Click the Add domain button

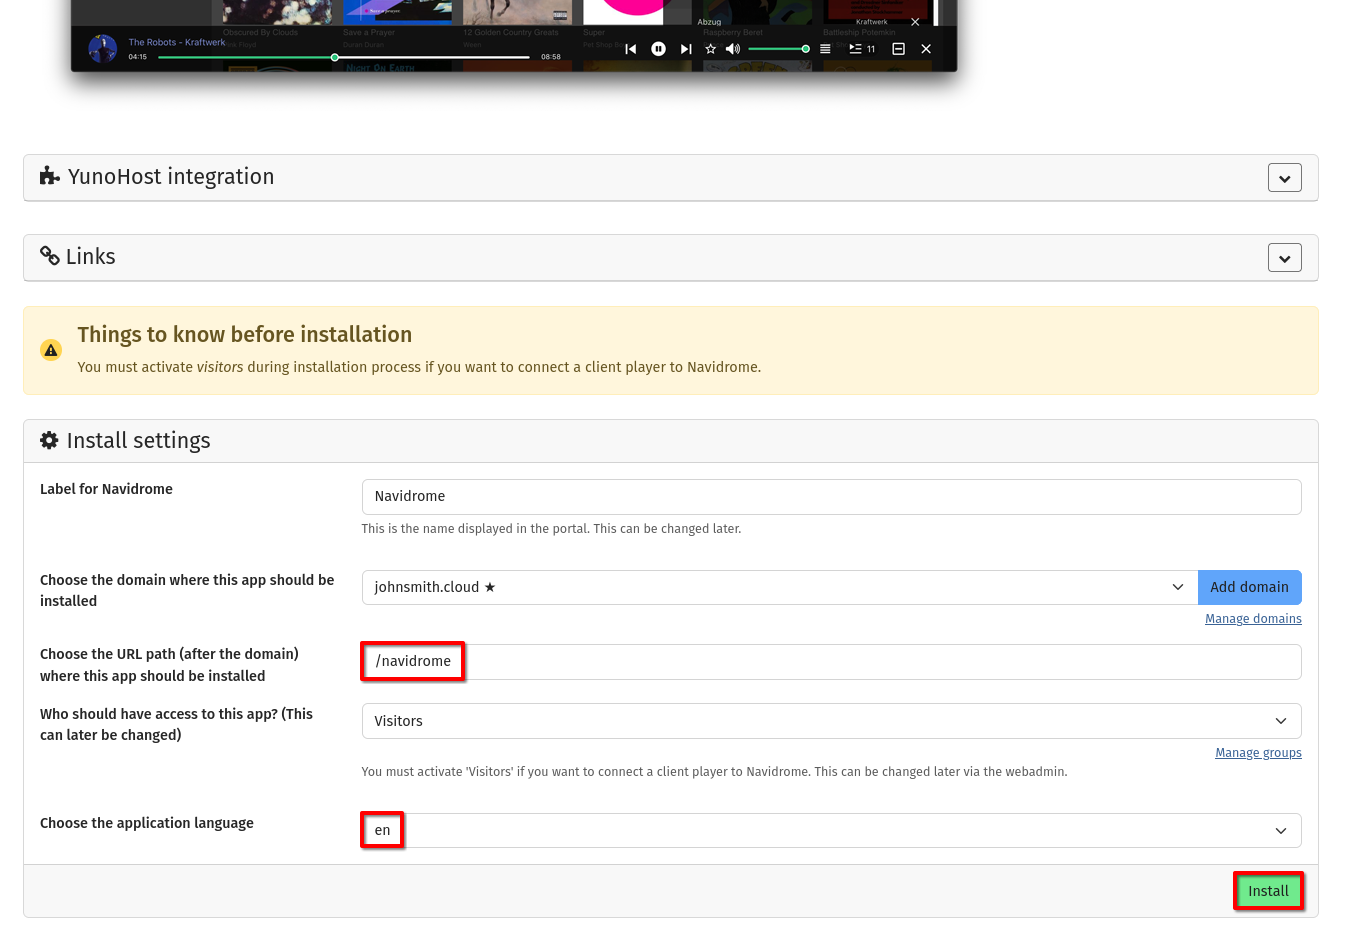pos(1250,587)
